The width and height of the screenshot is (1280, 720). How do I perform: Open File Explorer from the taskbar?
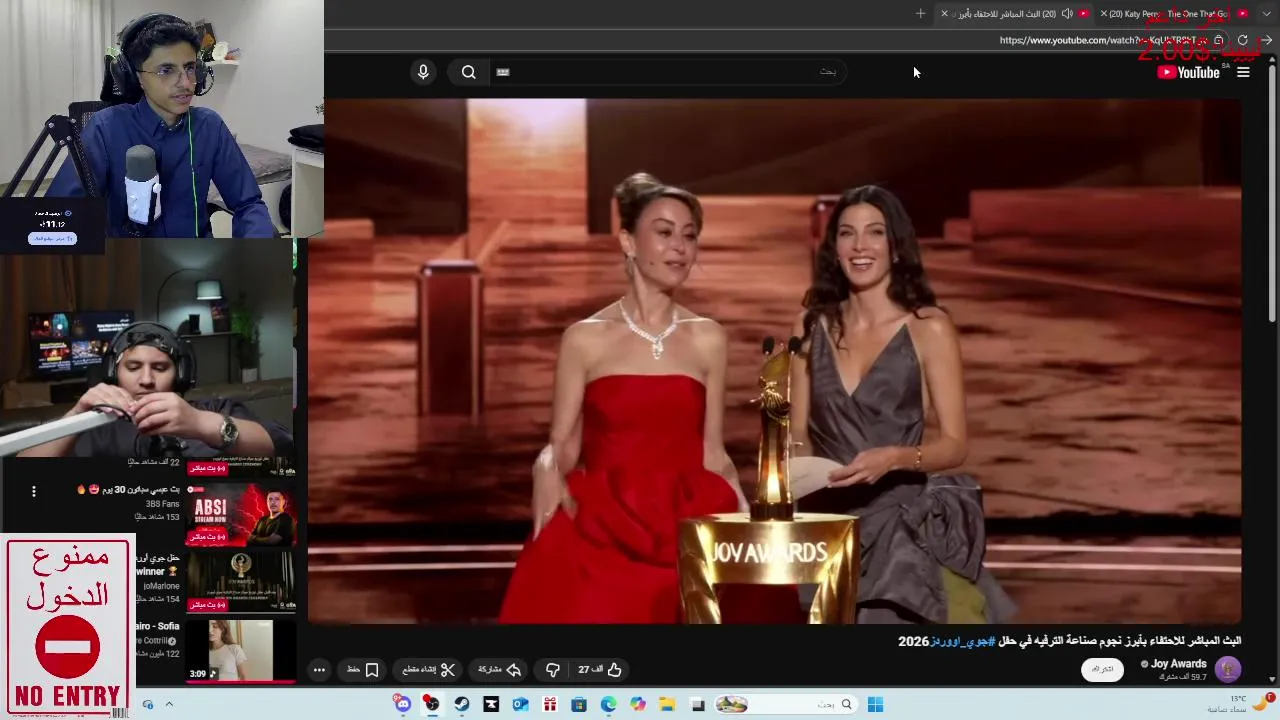click(667, 705)
